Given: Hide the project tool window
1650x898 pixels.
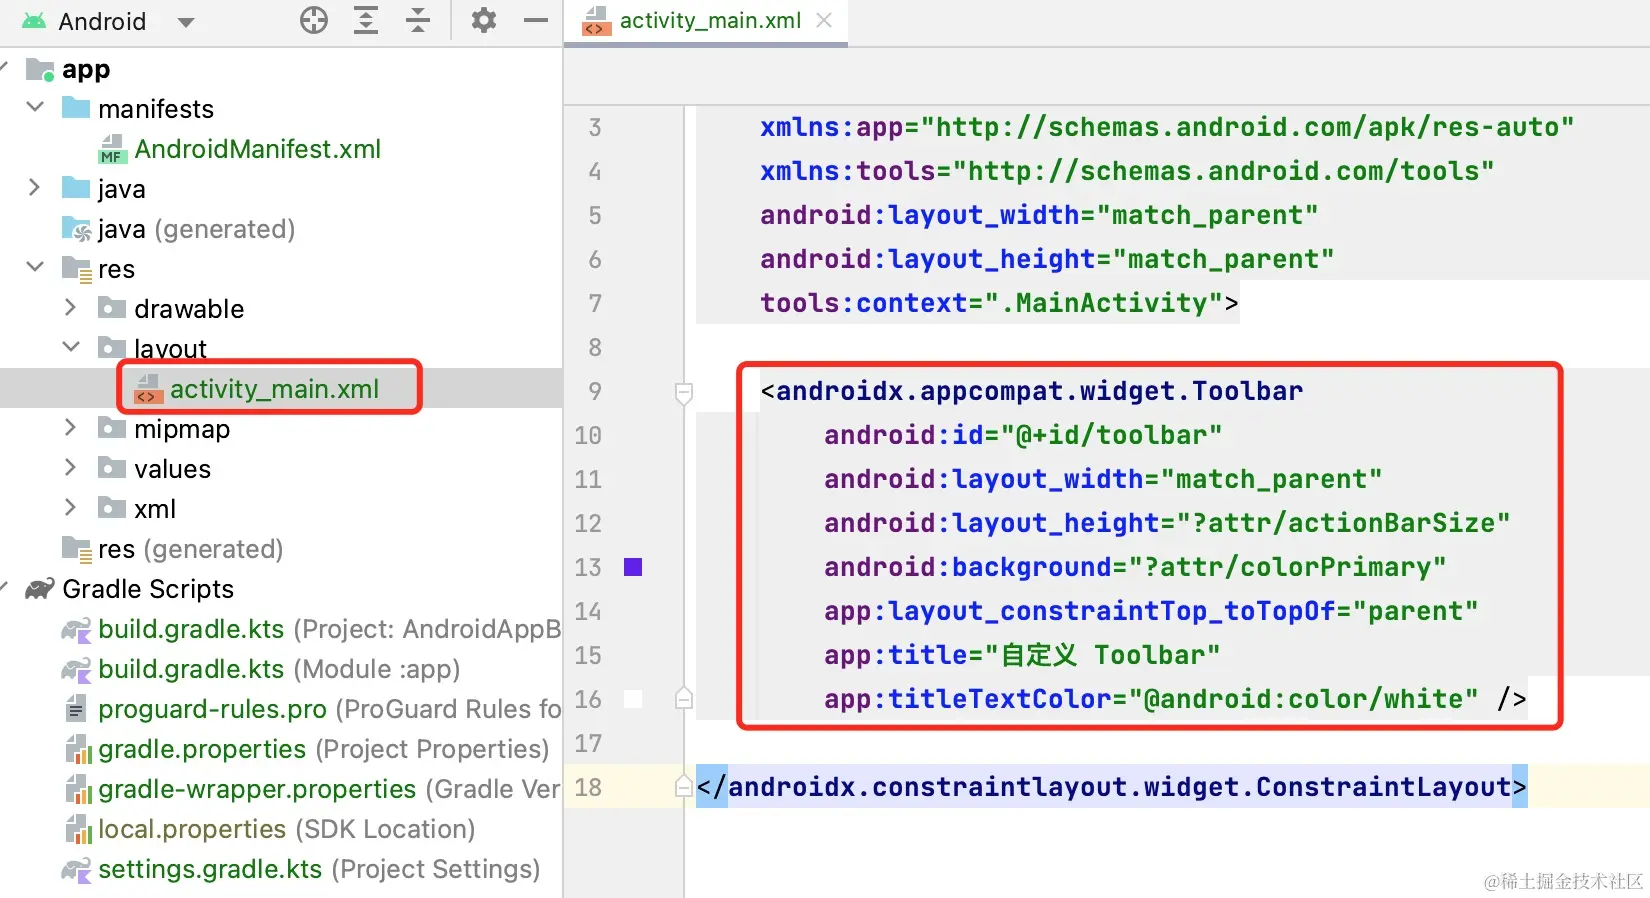Looking at the screenshot, I should [536, 20].
